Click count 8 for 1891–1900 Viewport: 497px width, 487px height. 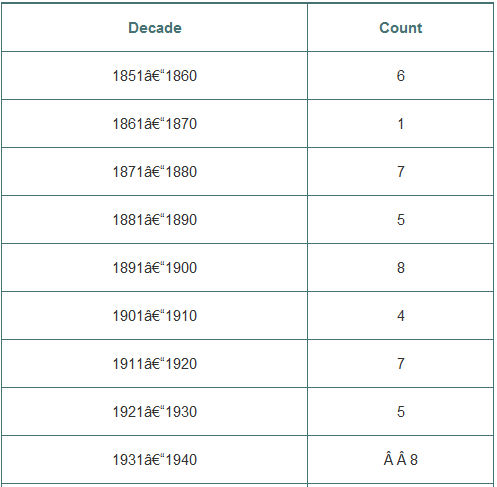[x=400, y=268]
